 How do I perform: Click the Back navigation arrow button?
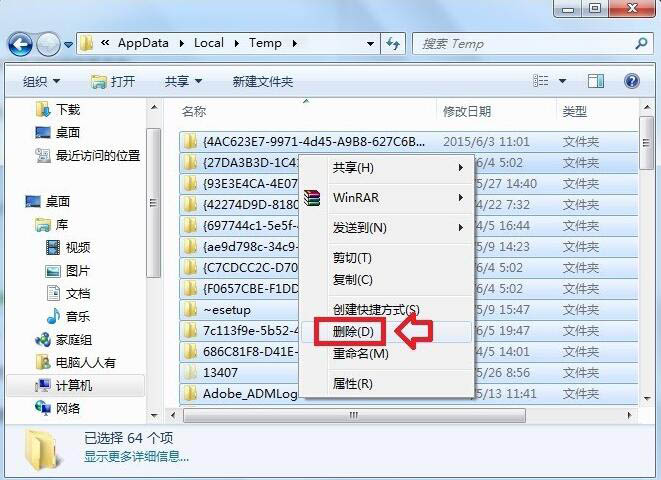click(x=20, y=44)
